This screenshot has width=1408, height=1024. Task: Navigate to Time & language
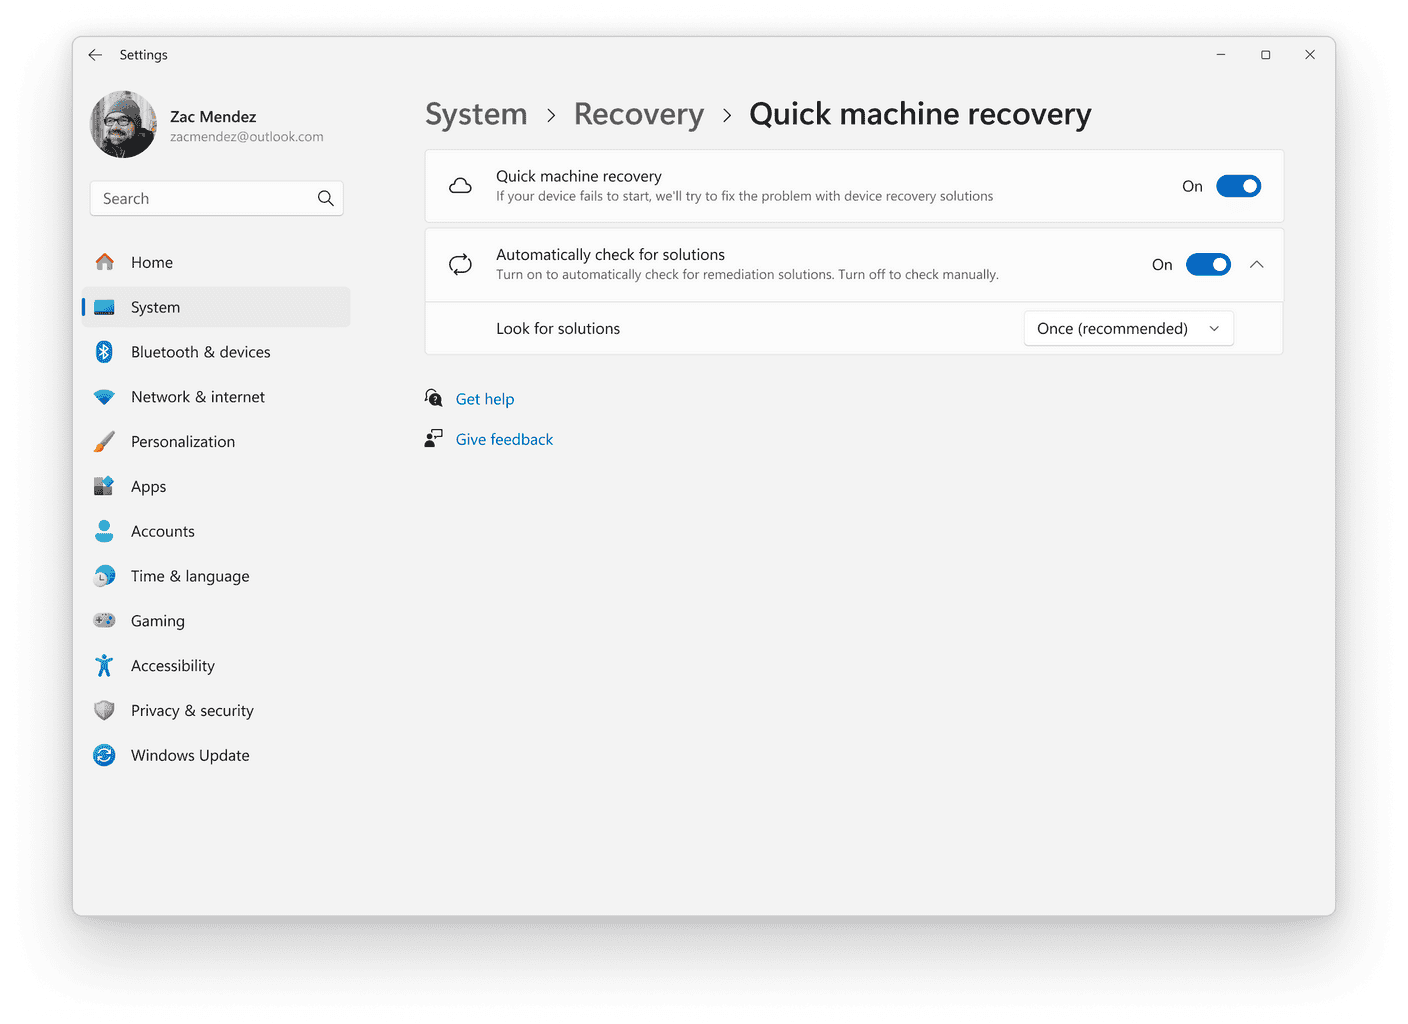tap(190, 576)
